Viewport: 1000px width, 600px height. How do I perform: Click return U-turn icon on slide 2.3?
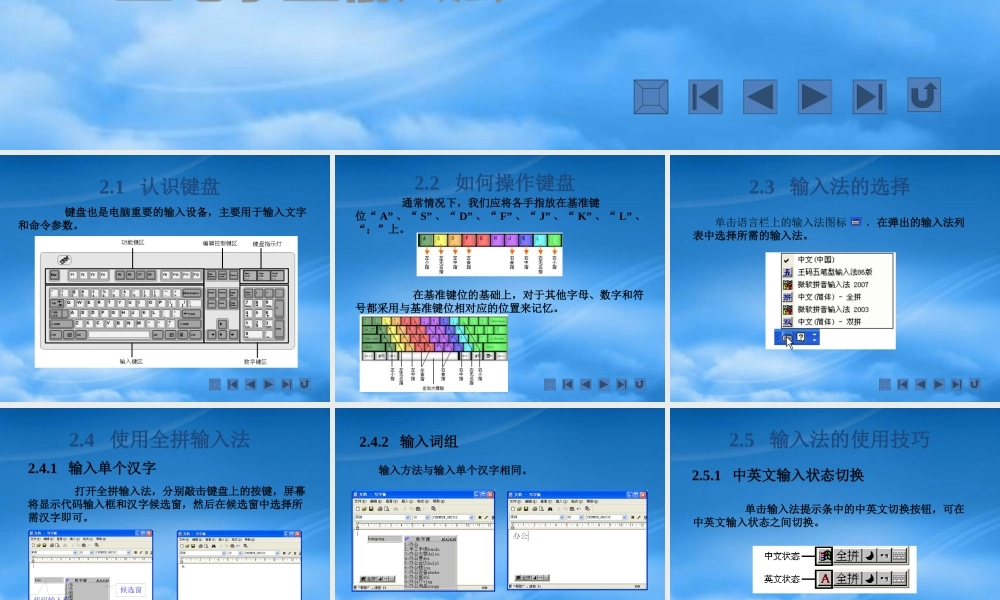pos(974,384)
